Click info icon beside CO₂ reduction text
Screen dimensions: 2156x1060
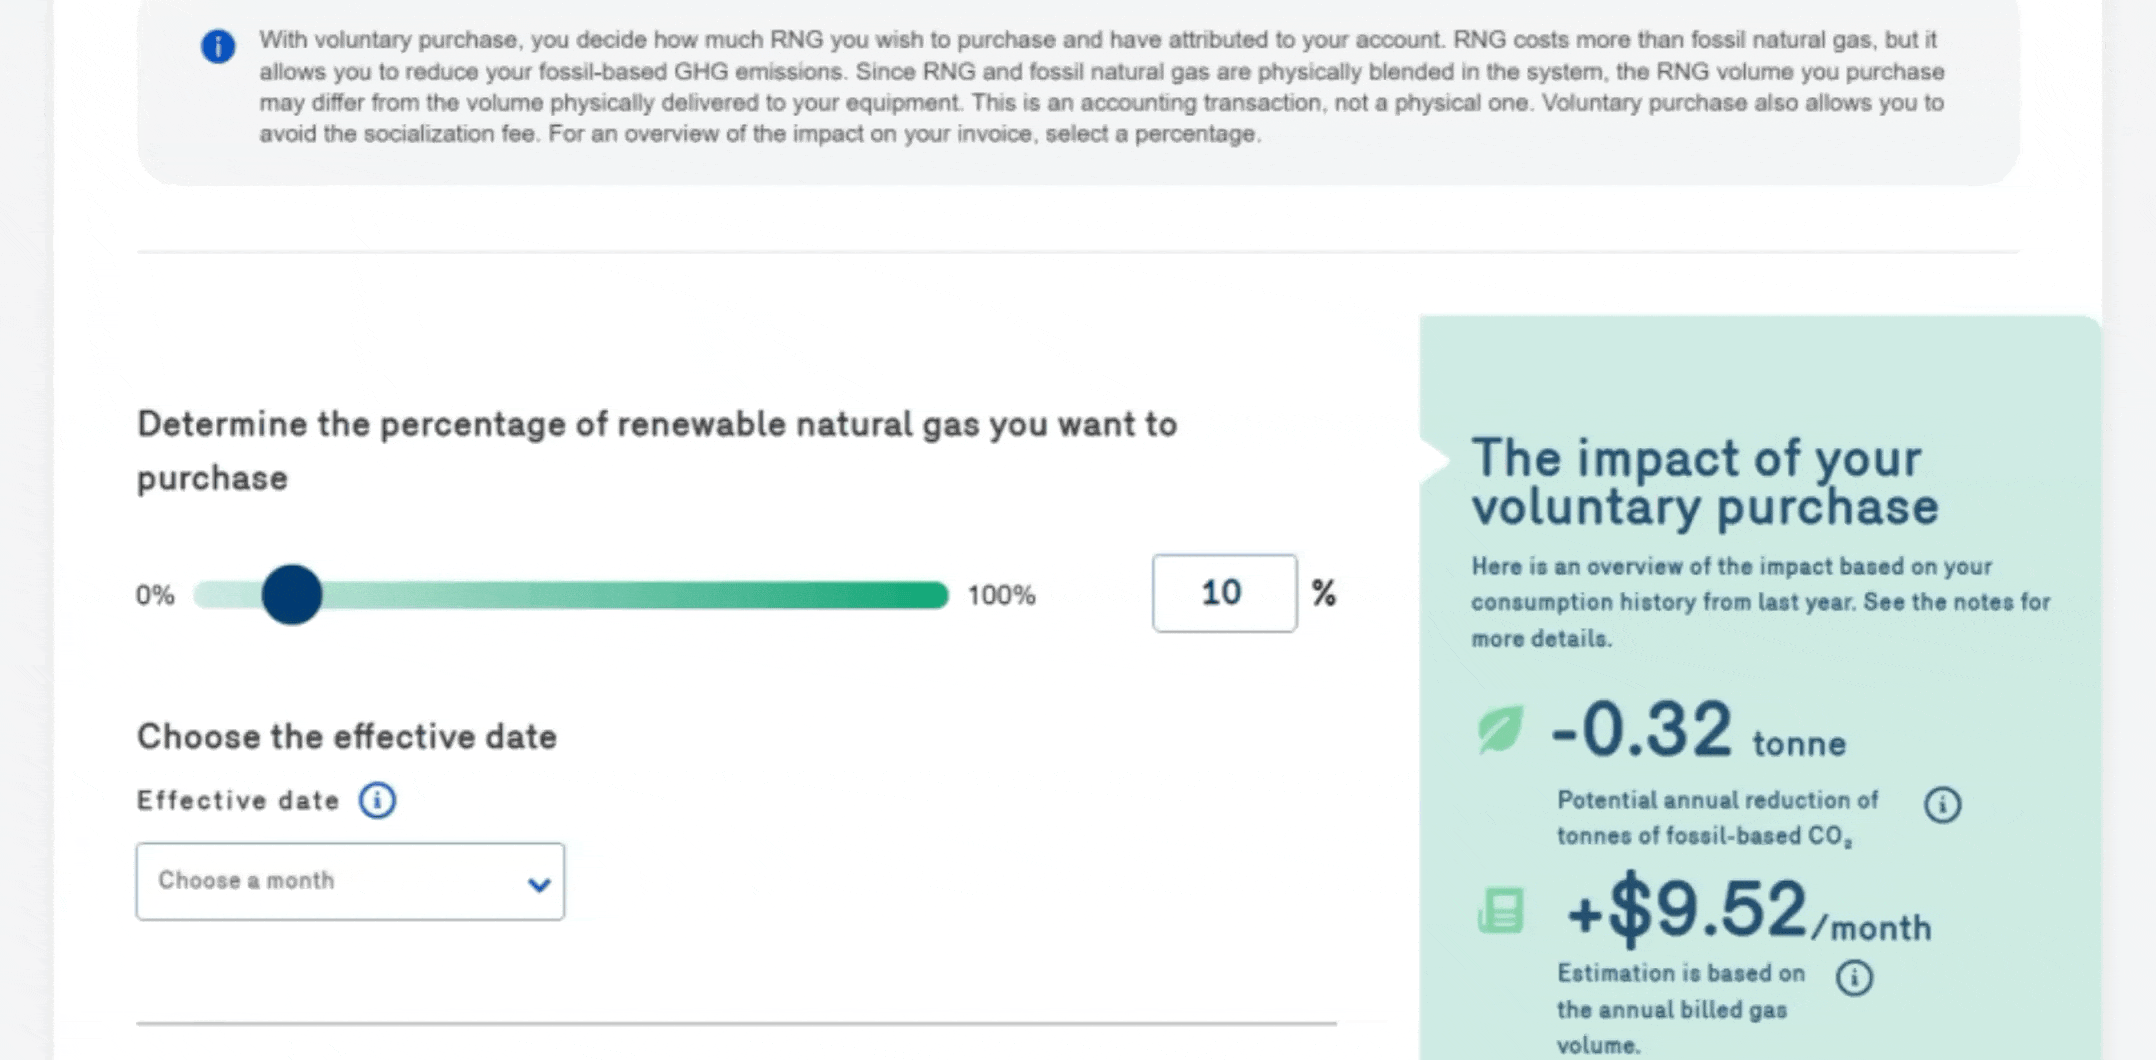[x=1942, y=804]
